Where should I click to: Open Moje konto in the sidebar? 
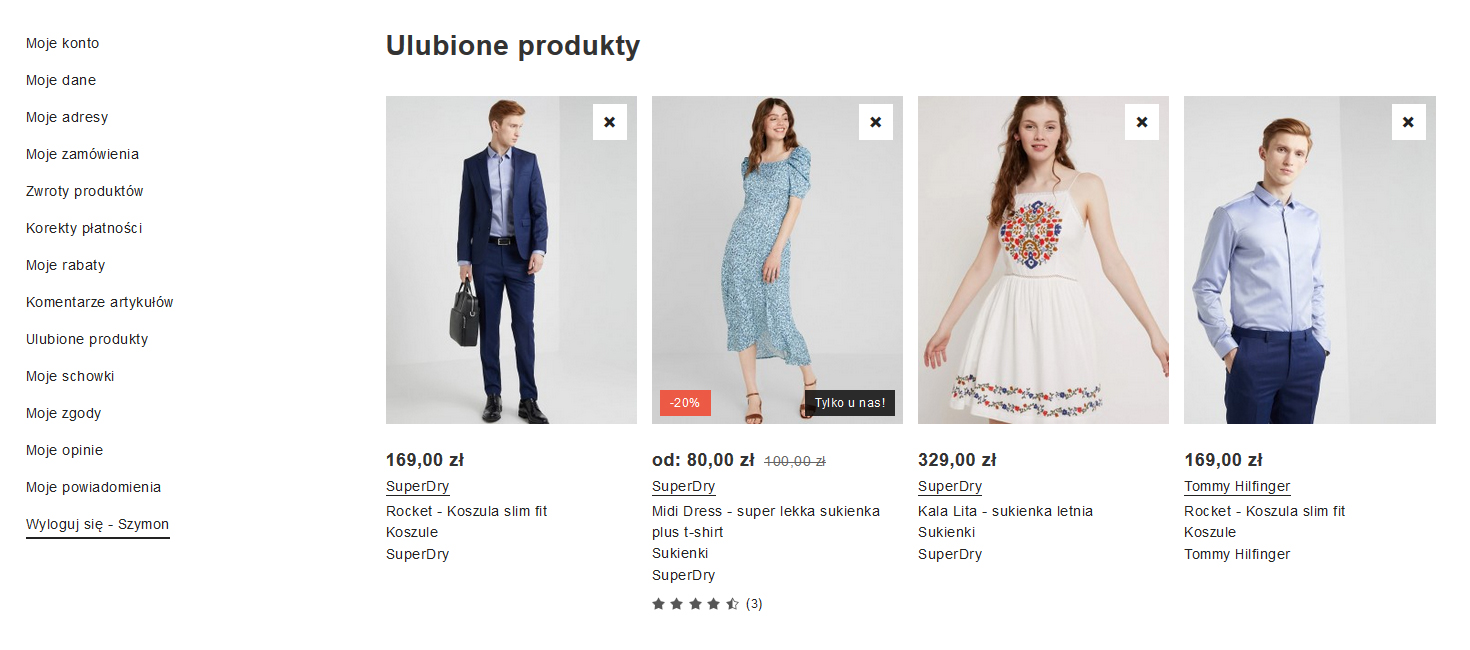pos(62,43)
